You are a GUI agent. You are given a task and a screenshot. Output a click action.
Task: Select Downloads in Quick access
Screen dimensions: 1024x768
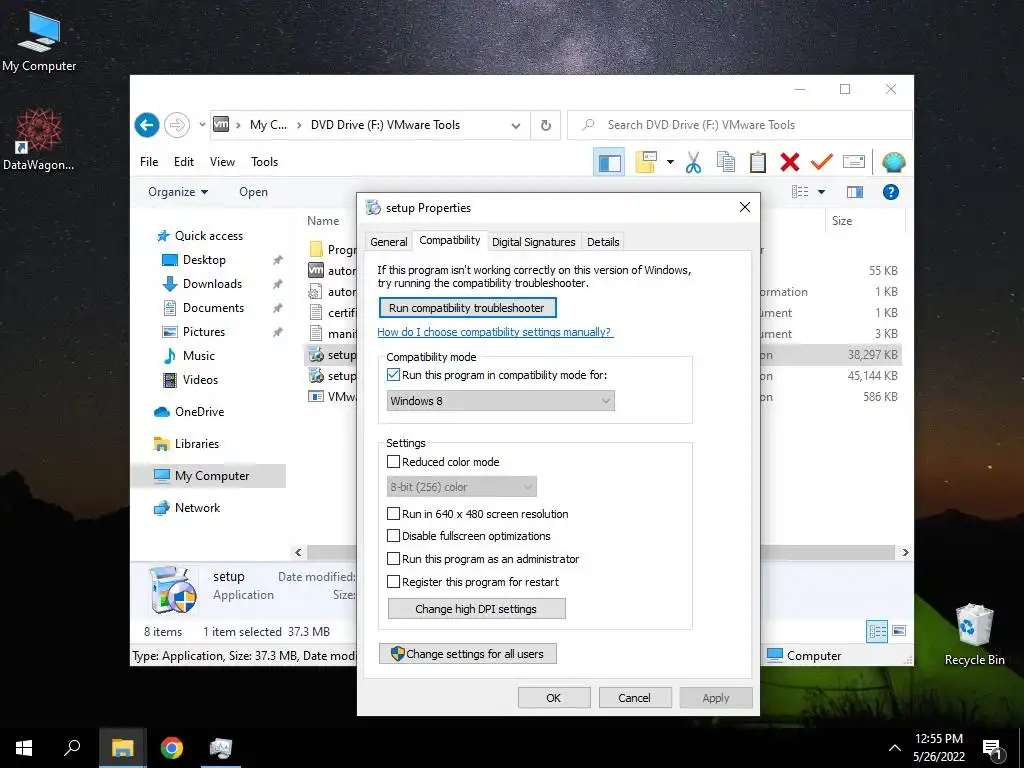coord(212,283)
